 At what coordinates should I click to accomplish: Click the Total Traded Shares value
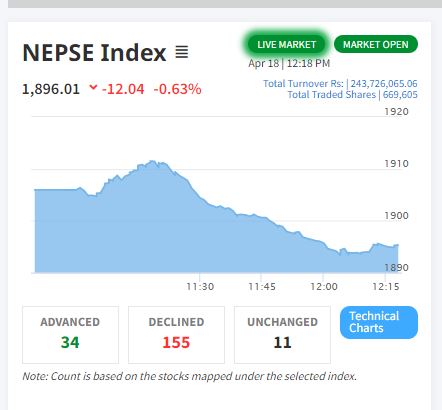(x=400, y=95)
